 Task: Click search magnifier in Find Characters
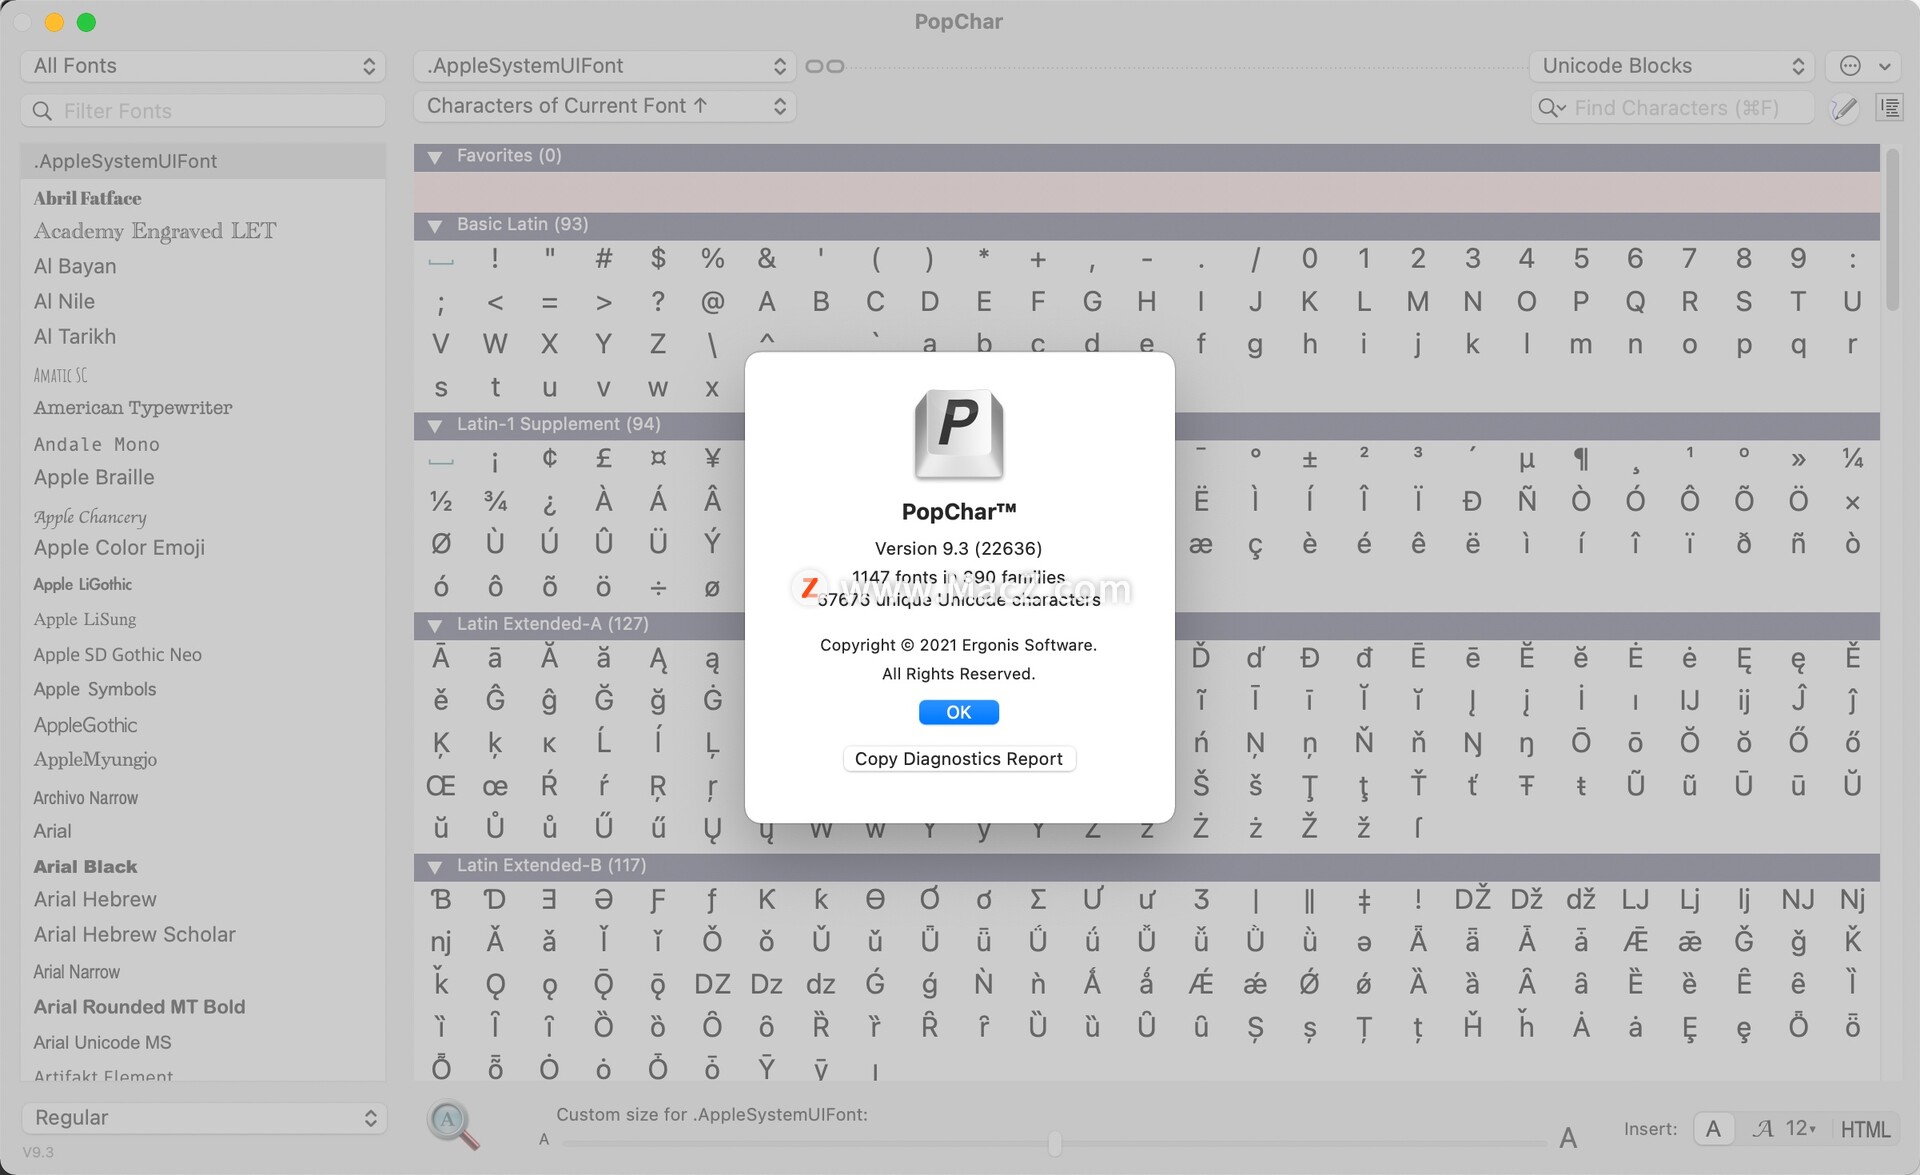click(x=1552, y=108)
